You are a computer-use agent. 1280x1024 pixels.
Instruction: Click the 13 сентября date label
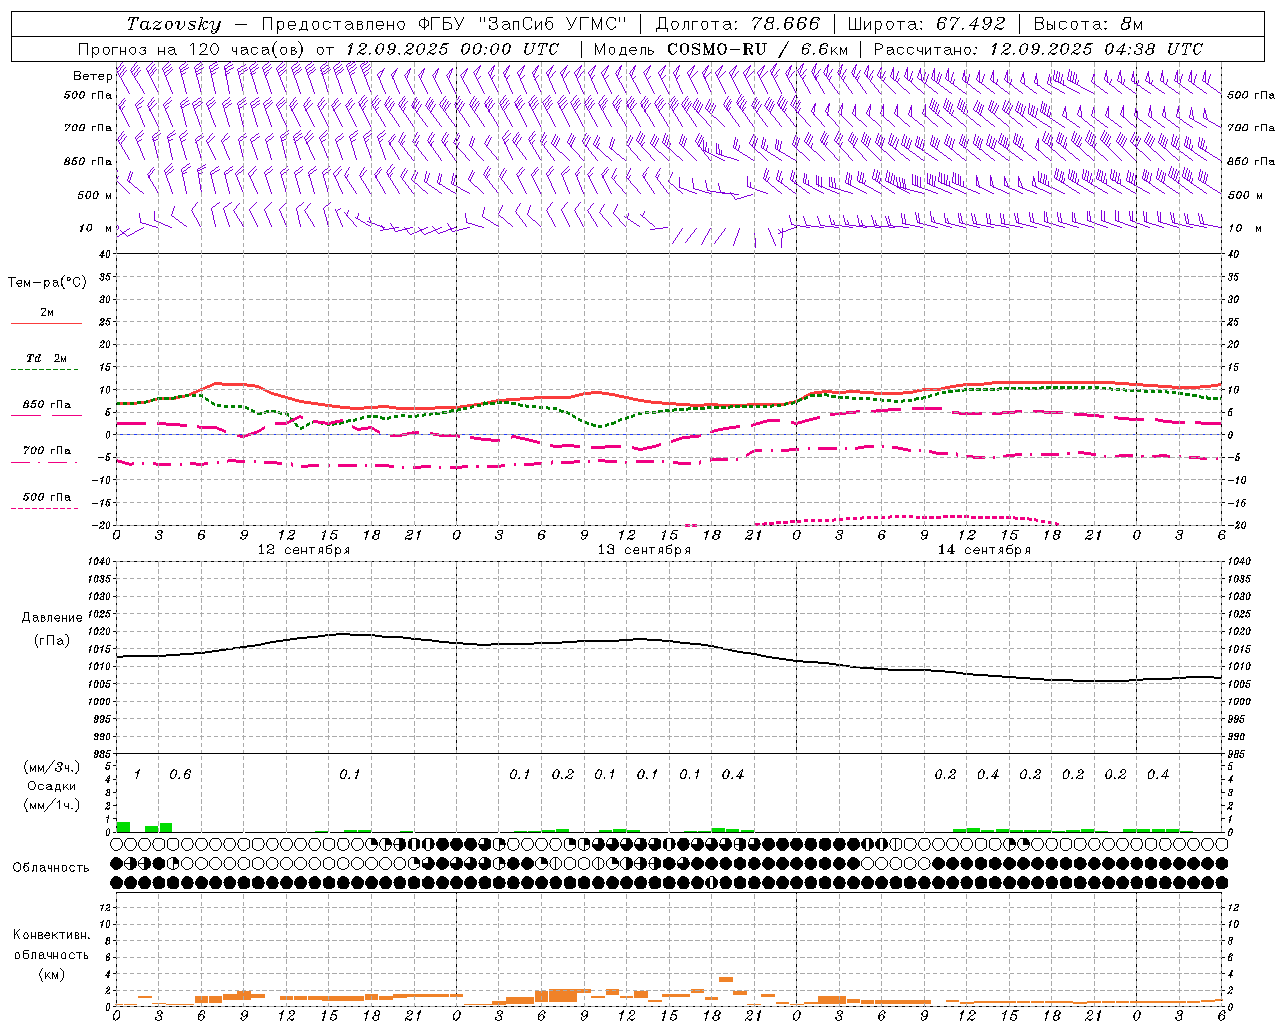point(644,550)
